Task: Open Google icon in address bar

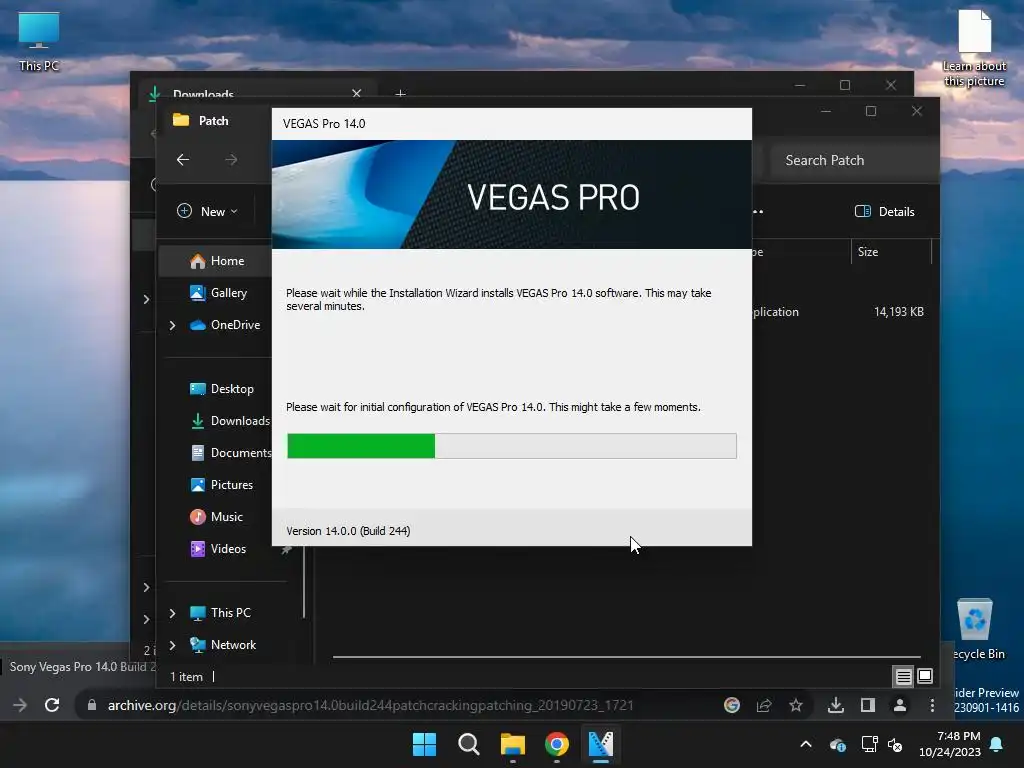Action: coord(732,705)
